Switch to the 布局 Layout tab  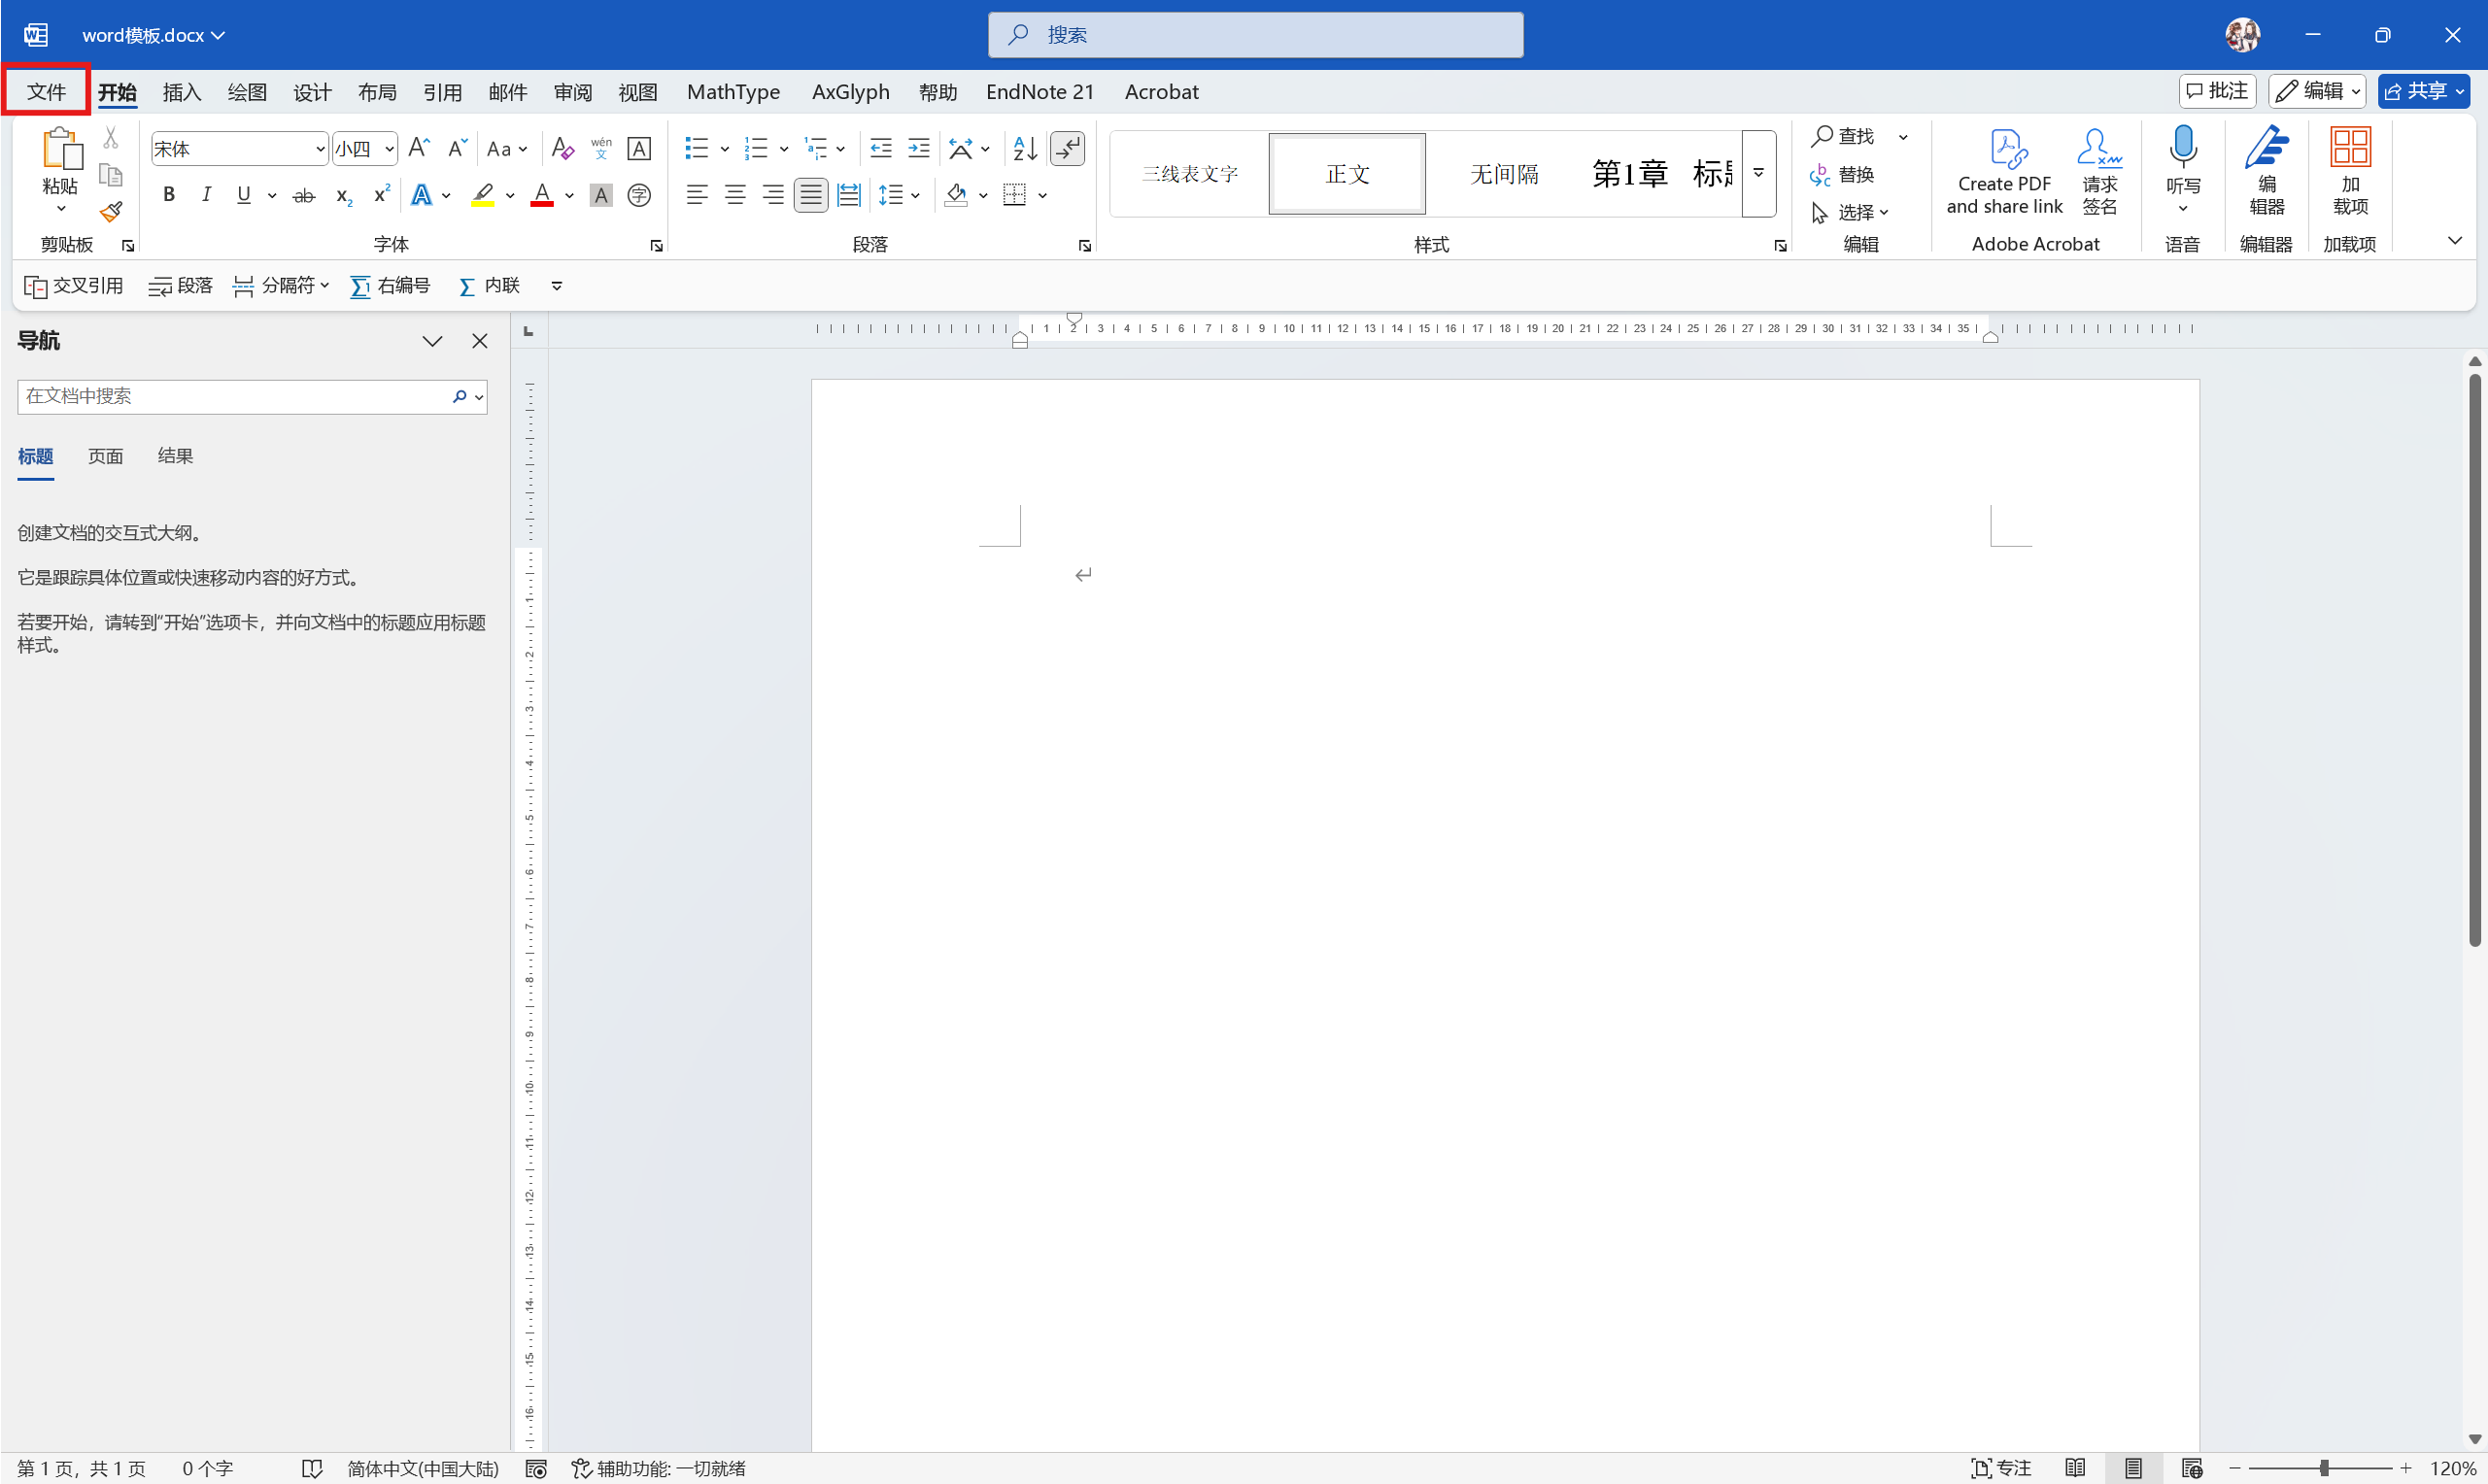pos(377,92)
